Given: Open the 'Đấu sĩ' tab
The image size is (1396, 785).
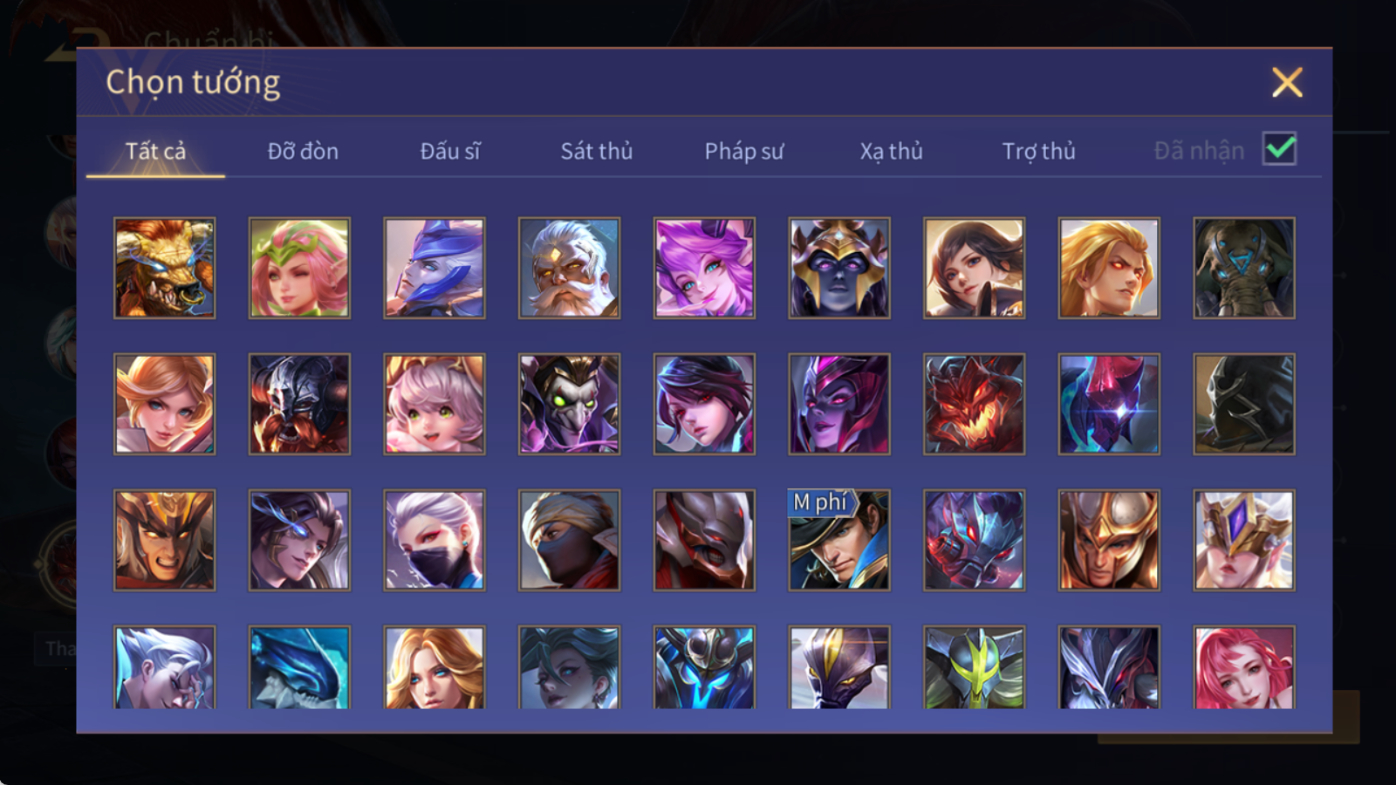Looking at the screenshot, I should pos(450,151).
